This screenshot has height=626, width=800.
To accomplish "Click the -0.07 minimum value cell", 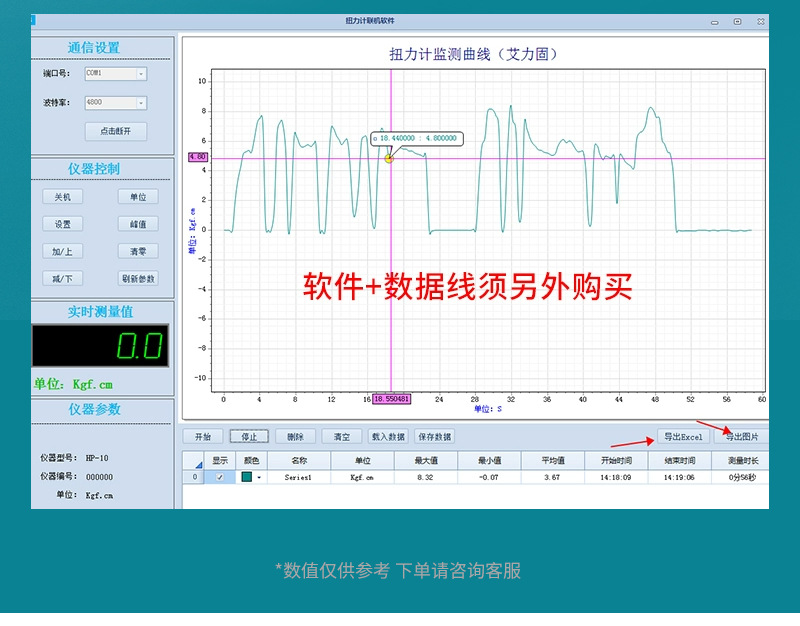I will click(x=489, y=478).
